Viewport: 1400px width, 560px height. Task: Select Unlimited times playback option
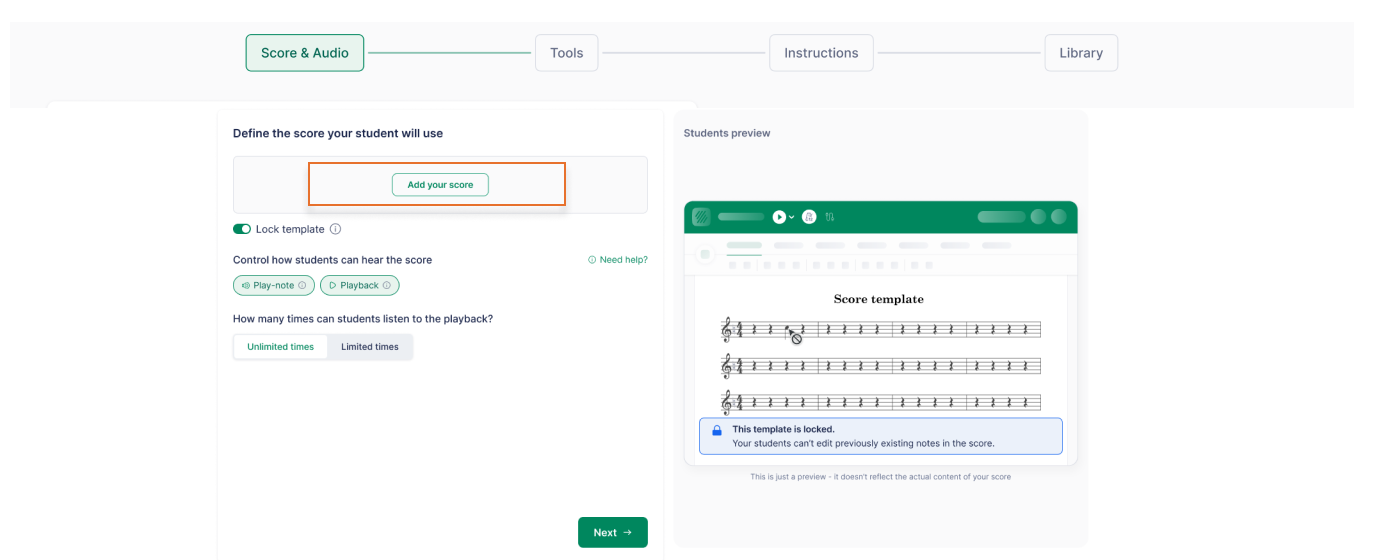280,347
